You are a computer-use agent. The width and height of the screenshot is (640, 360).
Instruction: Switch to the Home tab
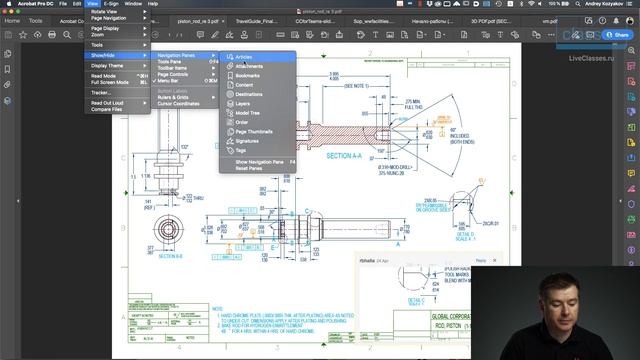click(x=12, y=20)
